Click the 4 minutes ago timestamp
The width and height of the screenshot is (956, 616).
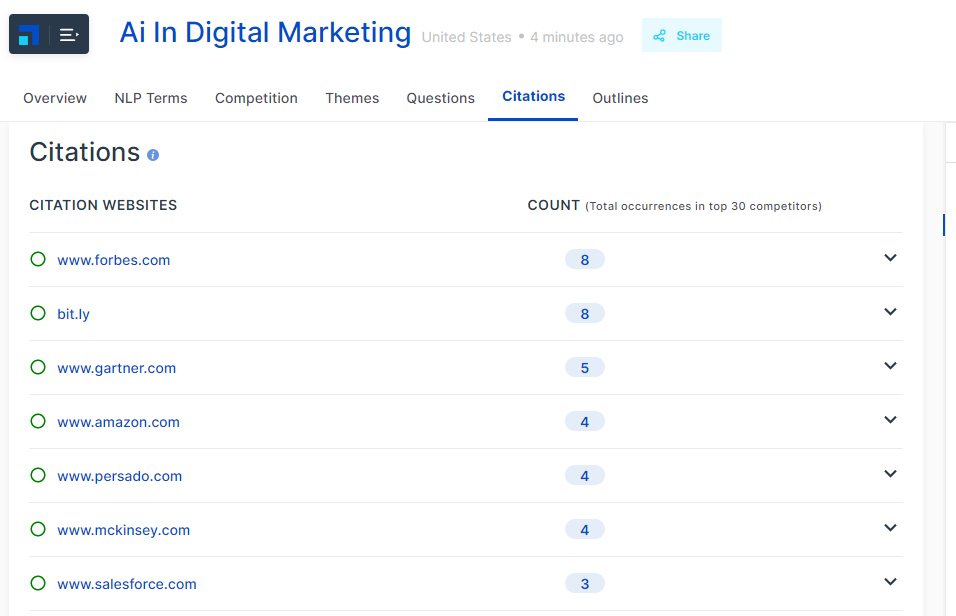pos(577,37)
